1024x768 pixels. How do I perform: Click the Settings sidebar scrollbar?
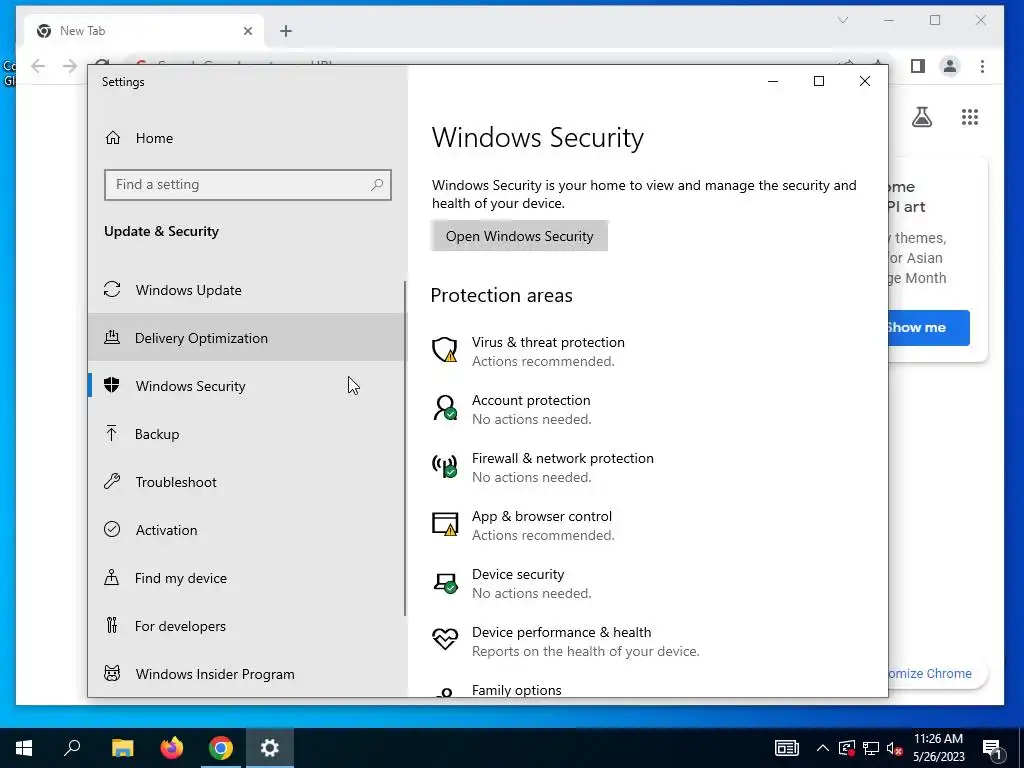(405, 448)
